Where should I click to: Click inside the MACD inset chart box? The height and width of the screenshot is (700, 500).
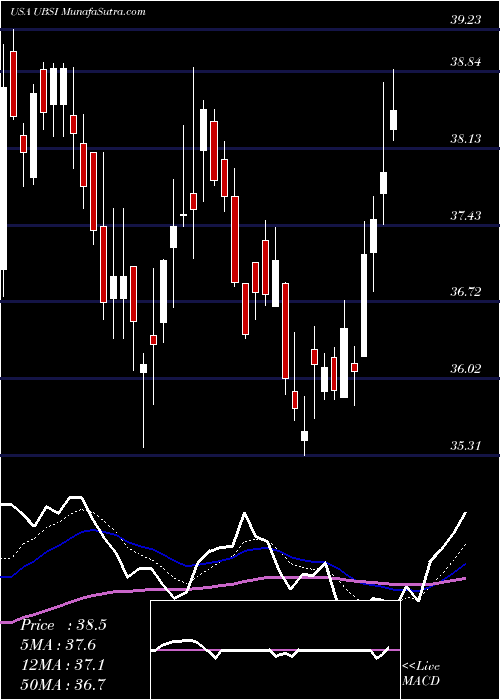(x=275, y=650)
